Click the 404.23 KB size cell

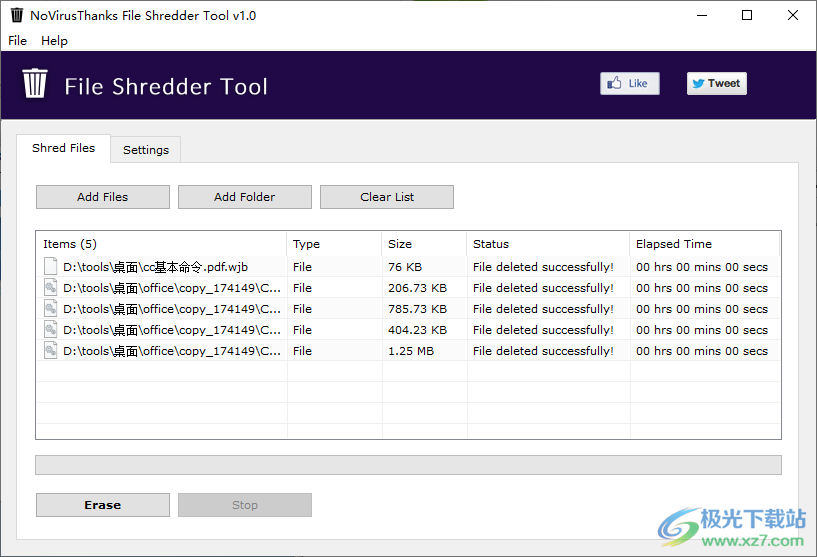click(x=417, y=330)
